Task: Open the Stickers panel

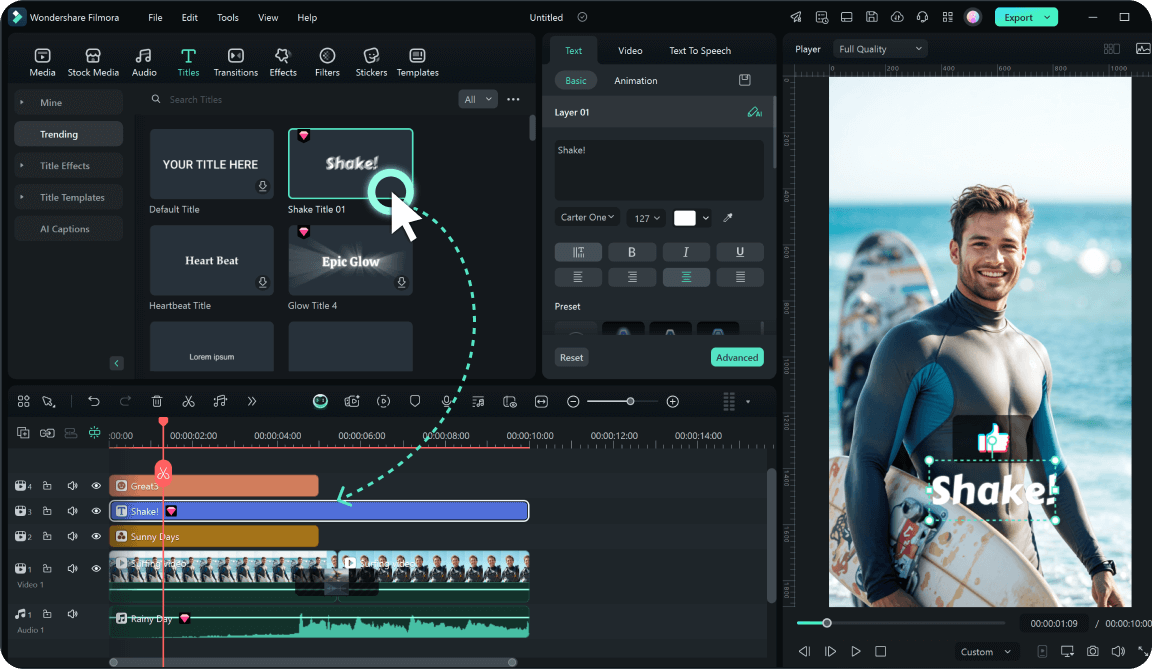Action: (371, 62)
